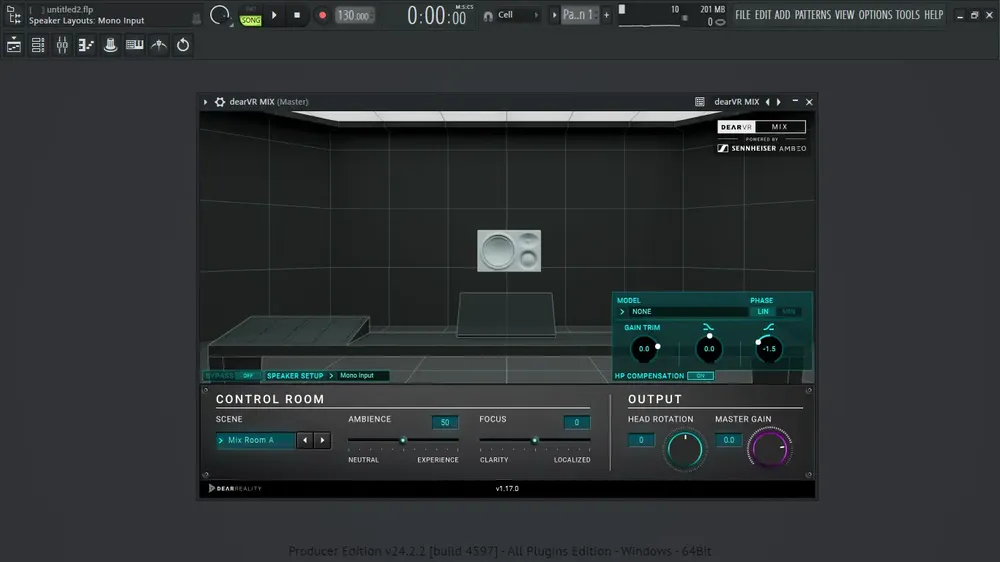This screenshot has width=1000, height=562.
Task: Open the Piano roll view icon
Action: 86,45
